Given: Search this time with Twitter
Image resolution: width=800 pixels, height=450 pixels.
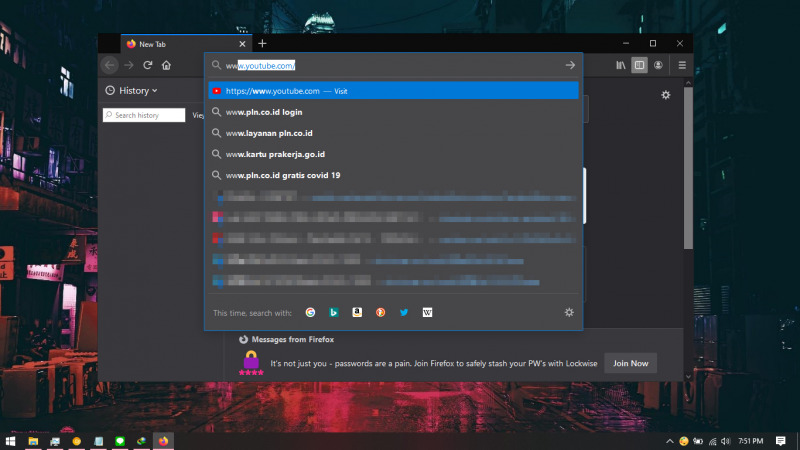Looking at the screenshot, I should (x=404, y=312).
